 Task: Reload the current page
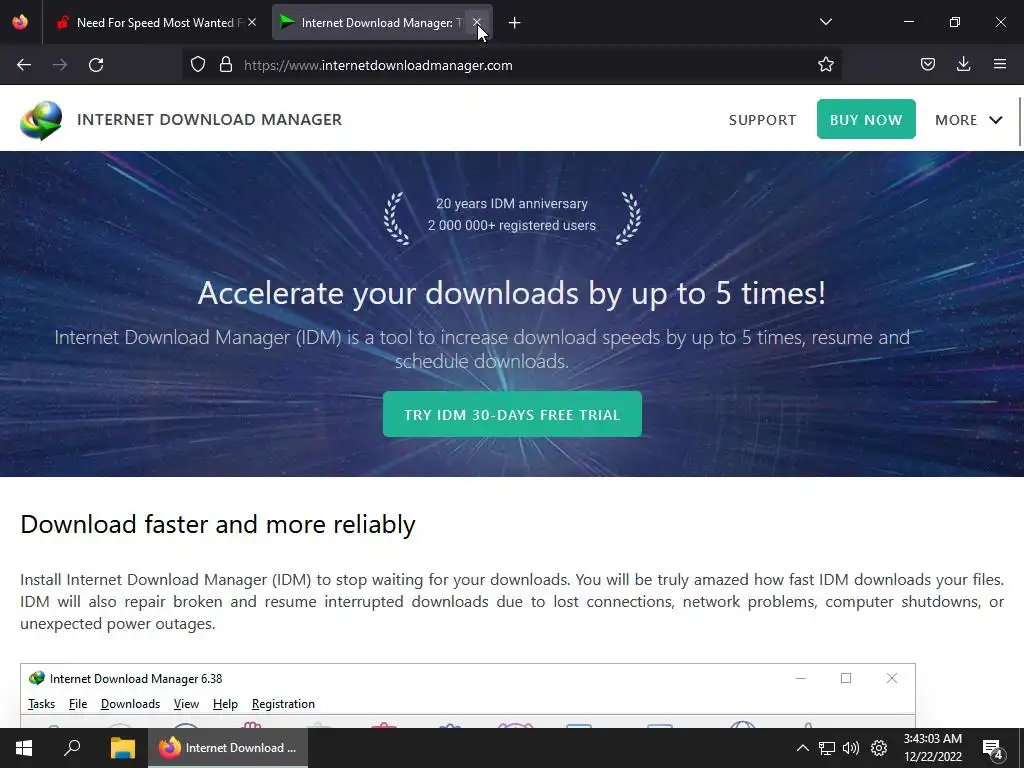pyautogui.click(x=96, y=65)
